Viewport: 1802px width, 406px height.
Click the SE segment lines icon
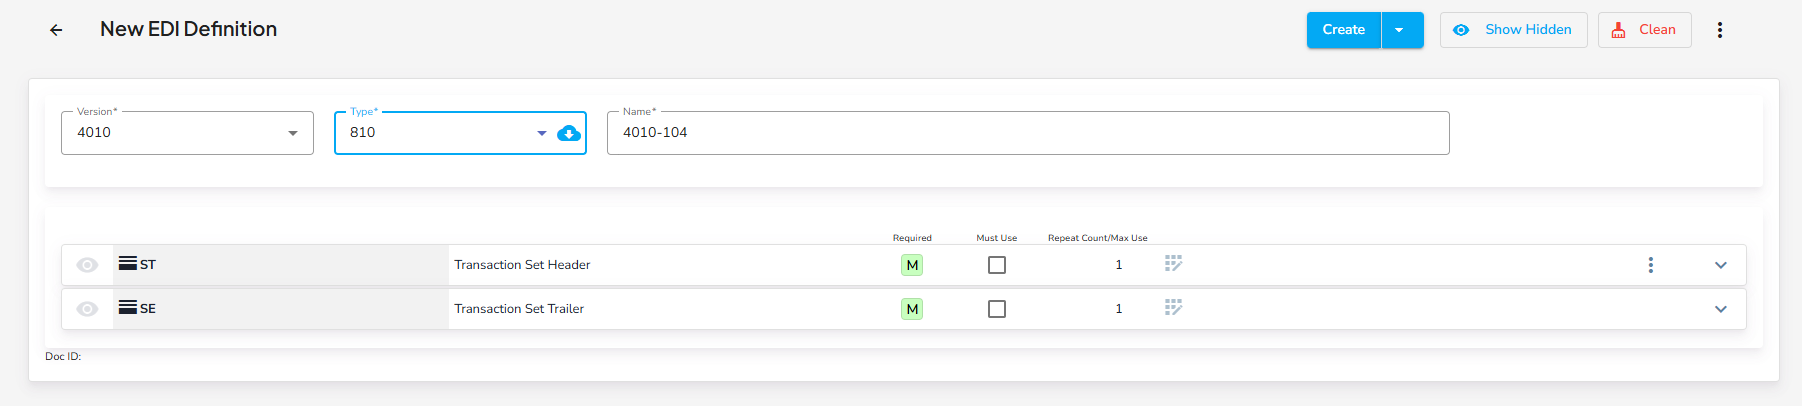[x=127, y=308]
